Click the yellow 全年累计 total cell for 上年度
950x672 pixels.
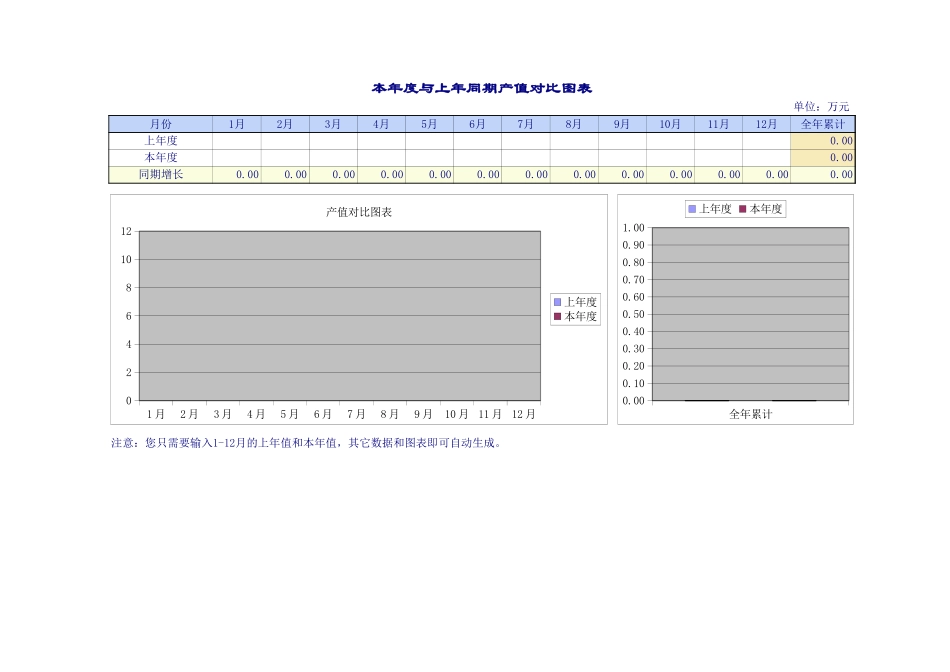pyautogui.click(x=823, y=140)
